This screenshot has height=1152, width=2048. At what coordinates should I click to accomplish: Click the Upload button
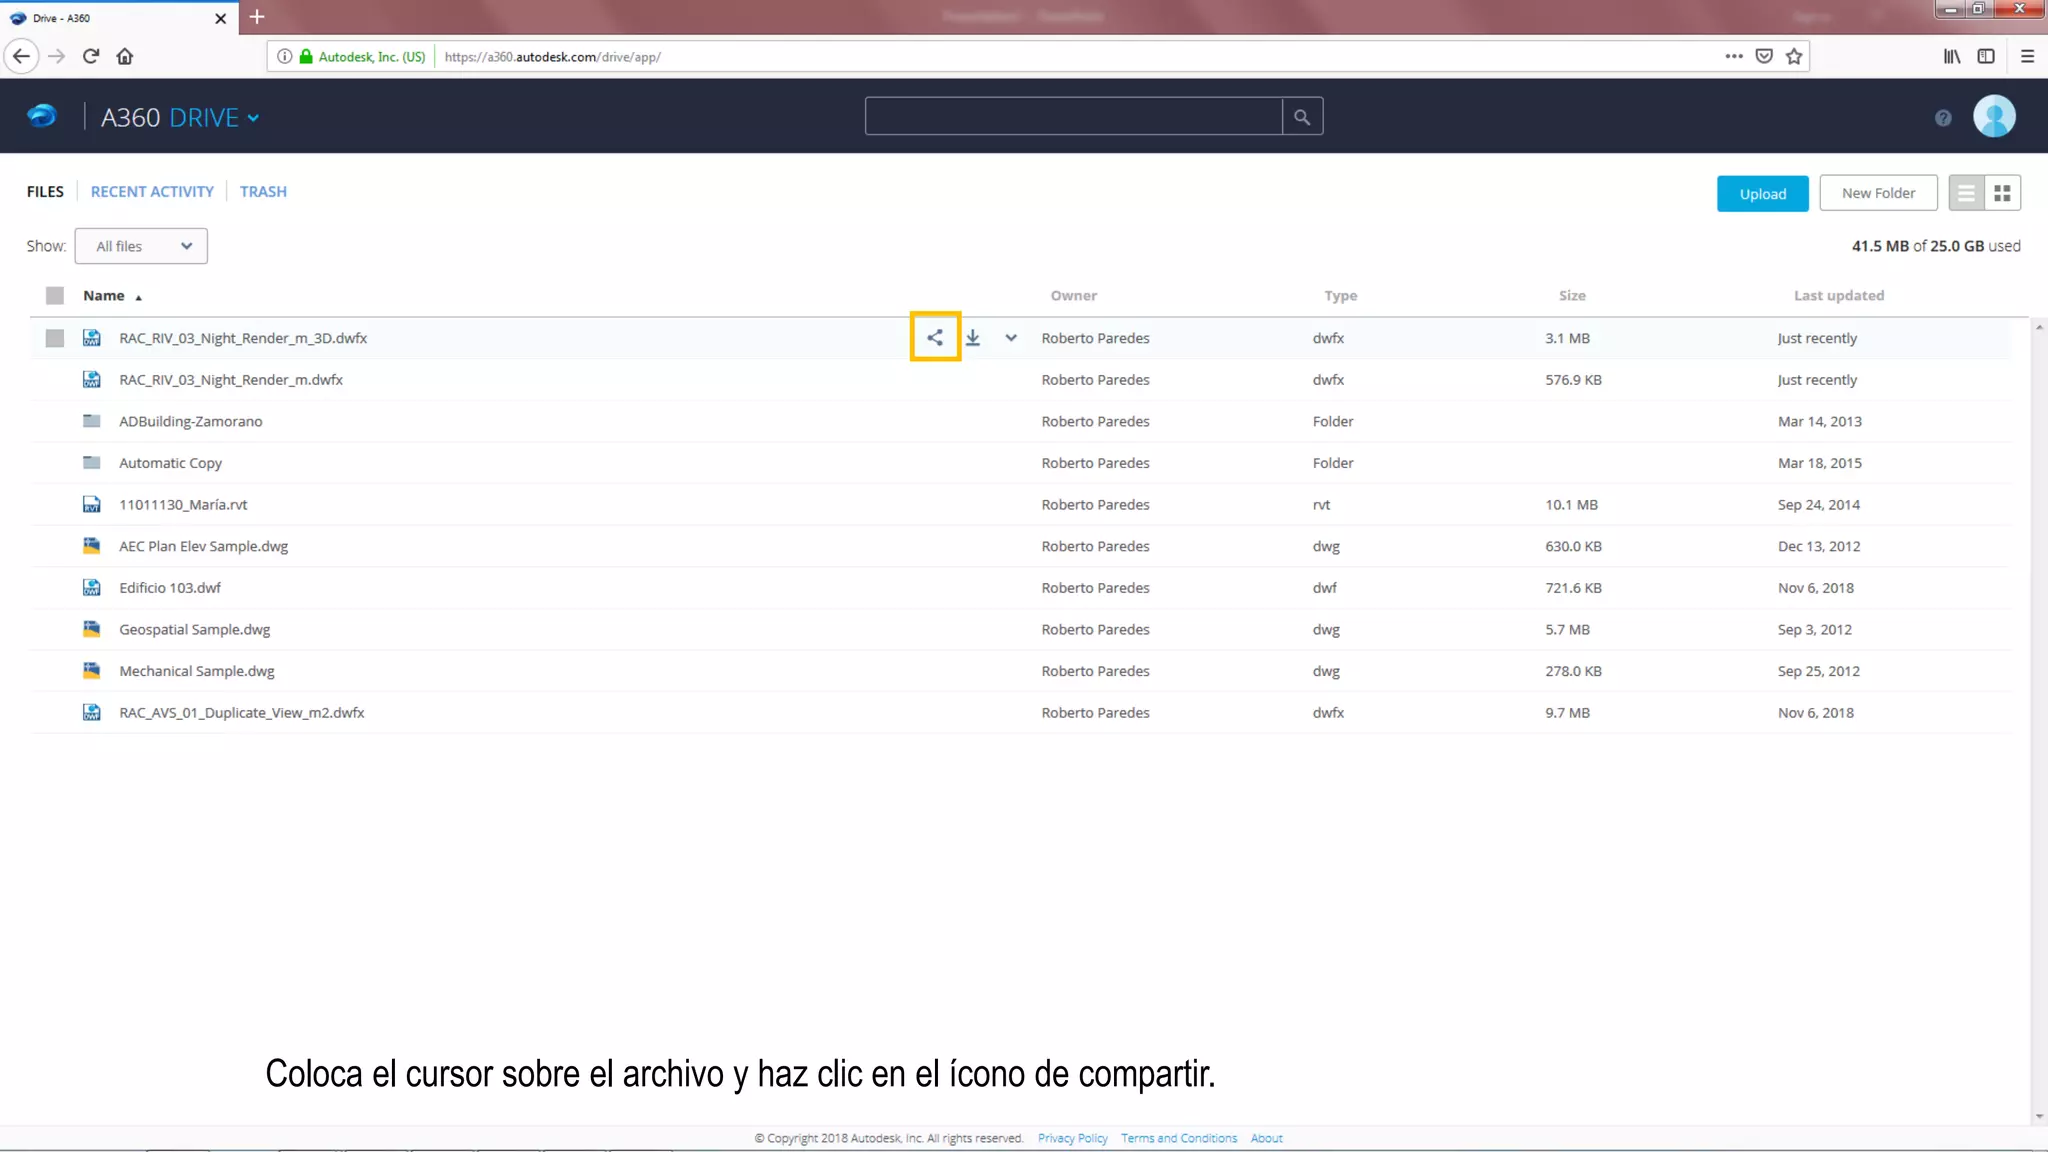[1762, 193]
